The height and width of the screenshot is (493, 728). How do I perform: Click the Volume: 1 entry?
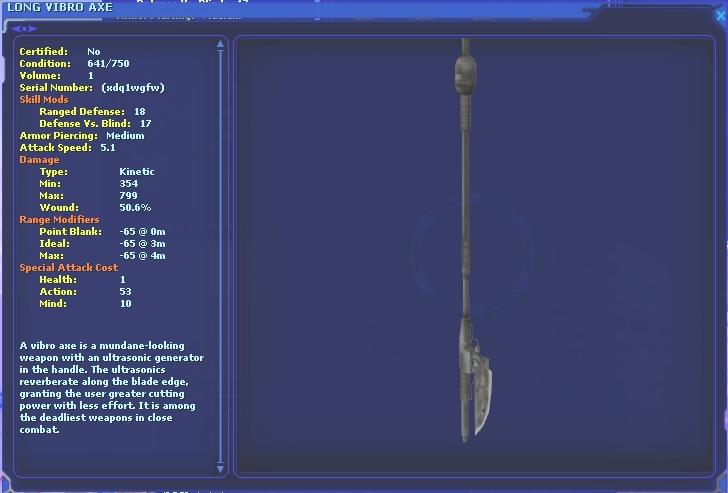click(57, 76)
